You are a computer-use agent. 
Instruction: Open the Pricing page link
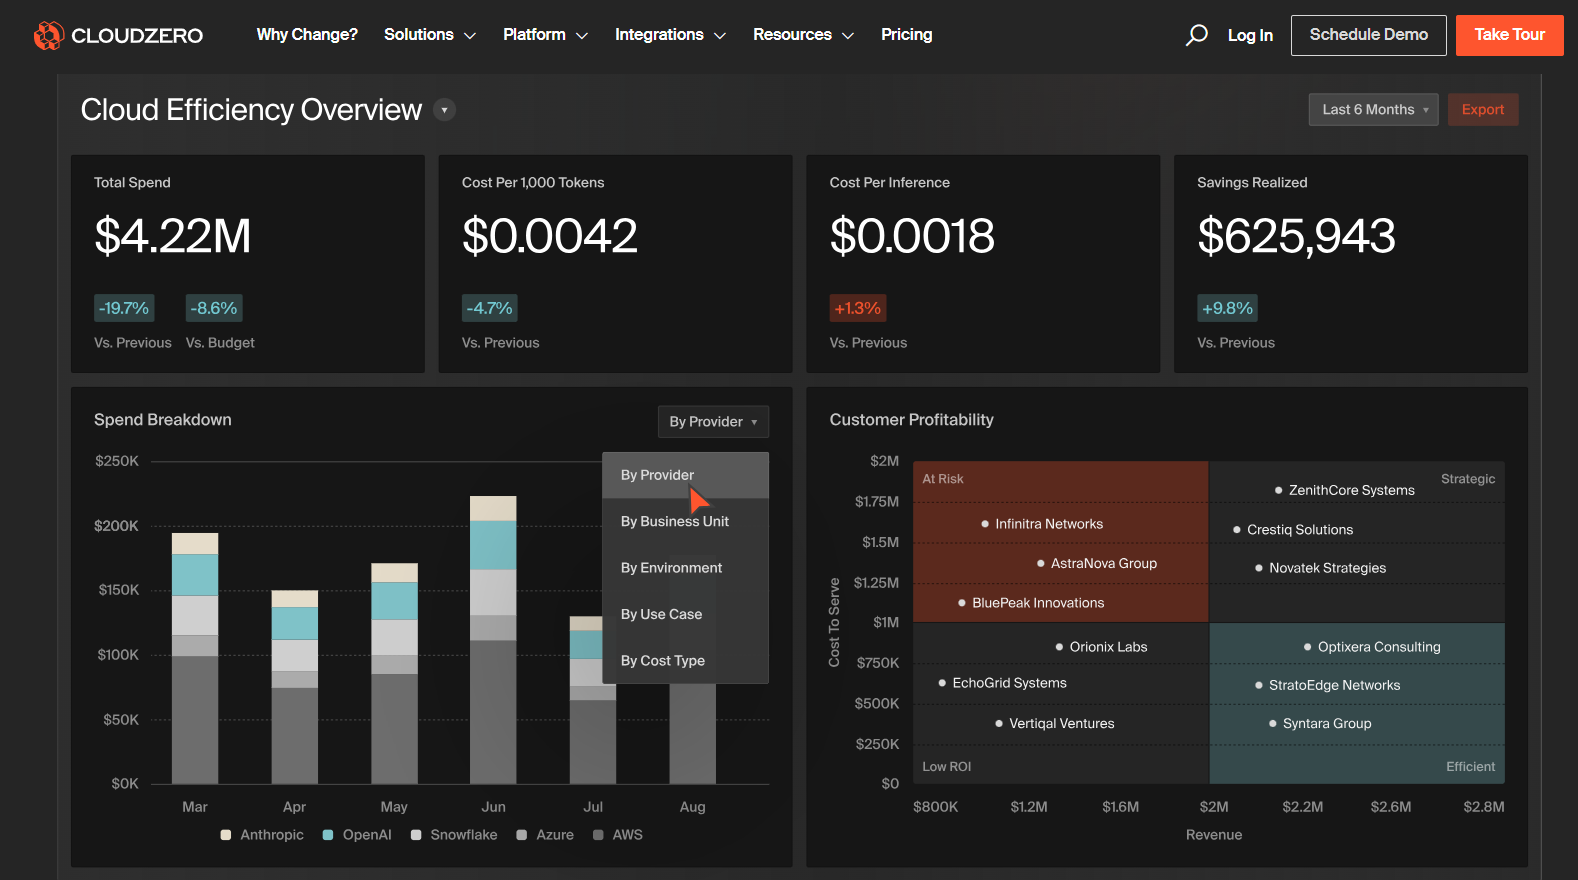pos(906,35)
